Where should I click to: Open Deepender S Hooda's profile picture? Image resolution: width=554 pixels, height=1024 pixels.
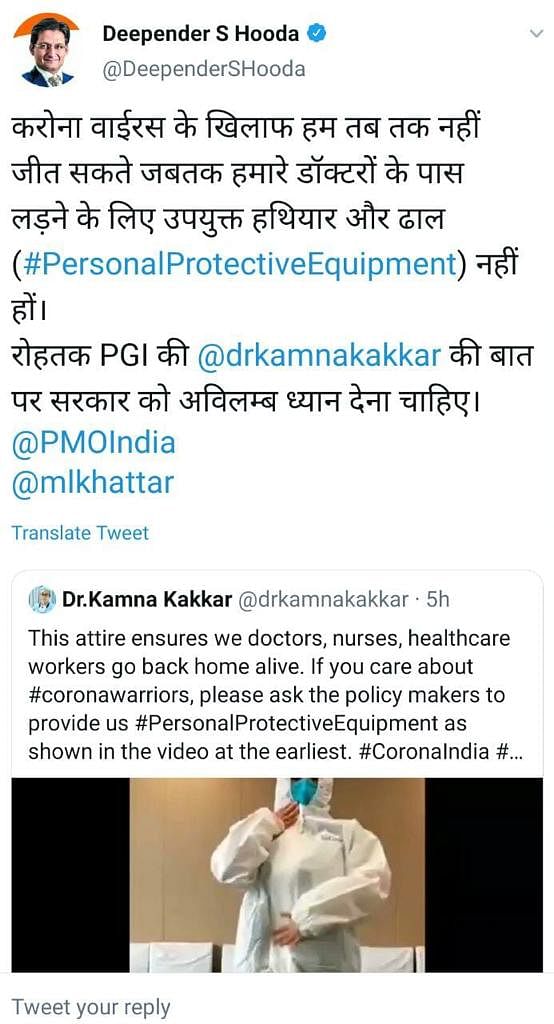[46, 50]
